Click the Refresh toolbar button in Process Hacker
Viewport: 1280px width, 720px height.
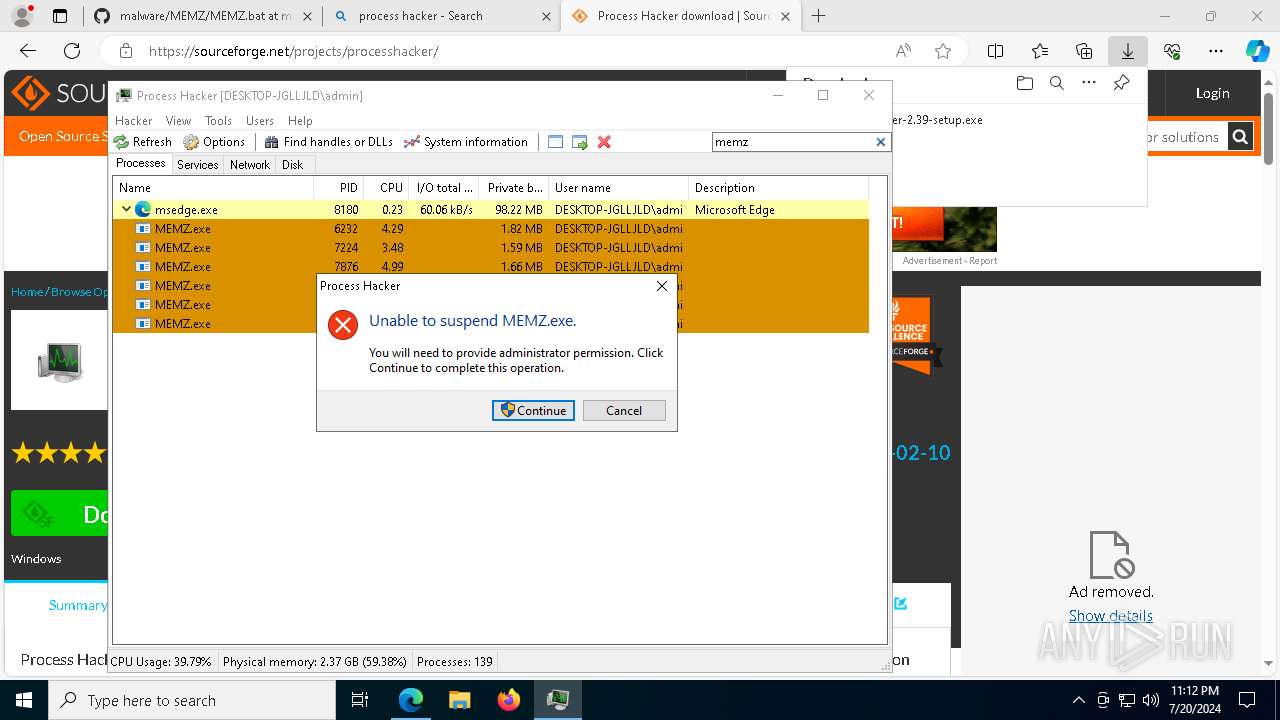tap(143, 142)
